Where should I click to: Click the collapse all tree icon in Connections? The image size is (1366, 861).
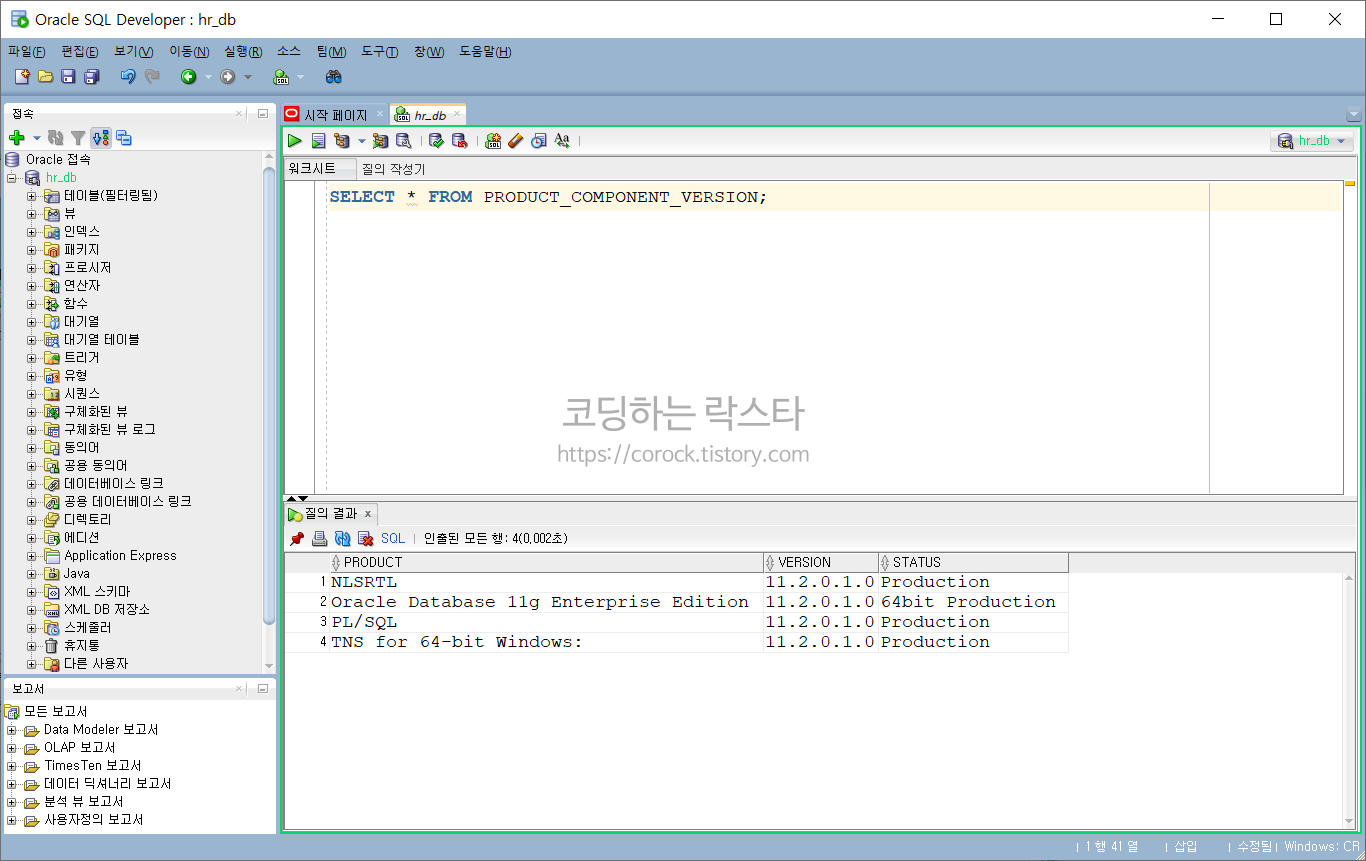pyautogui.click(x=124, y=138)
